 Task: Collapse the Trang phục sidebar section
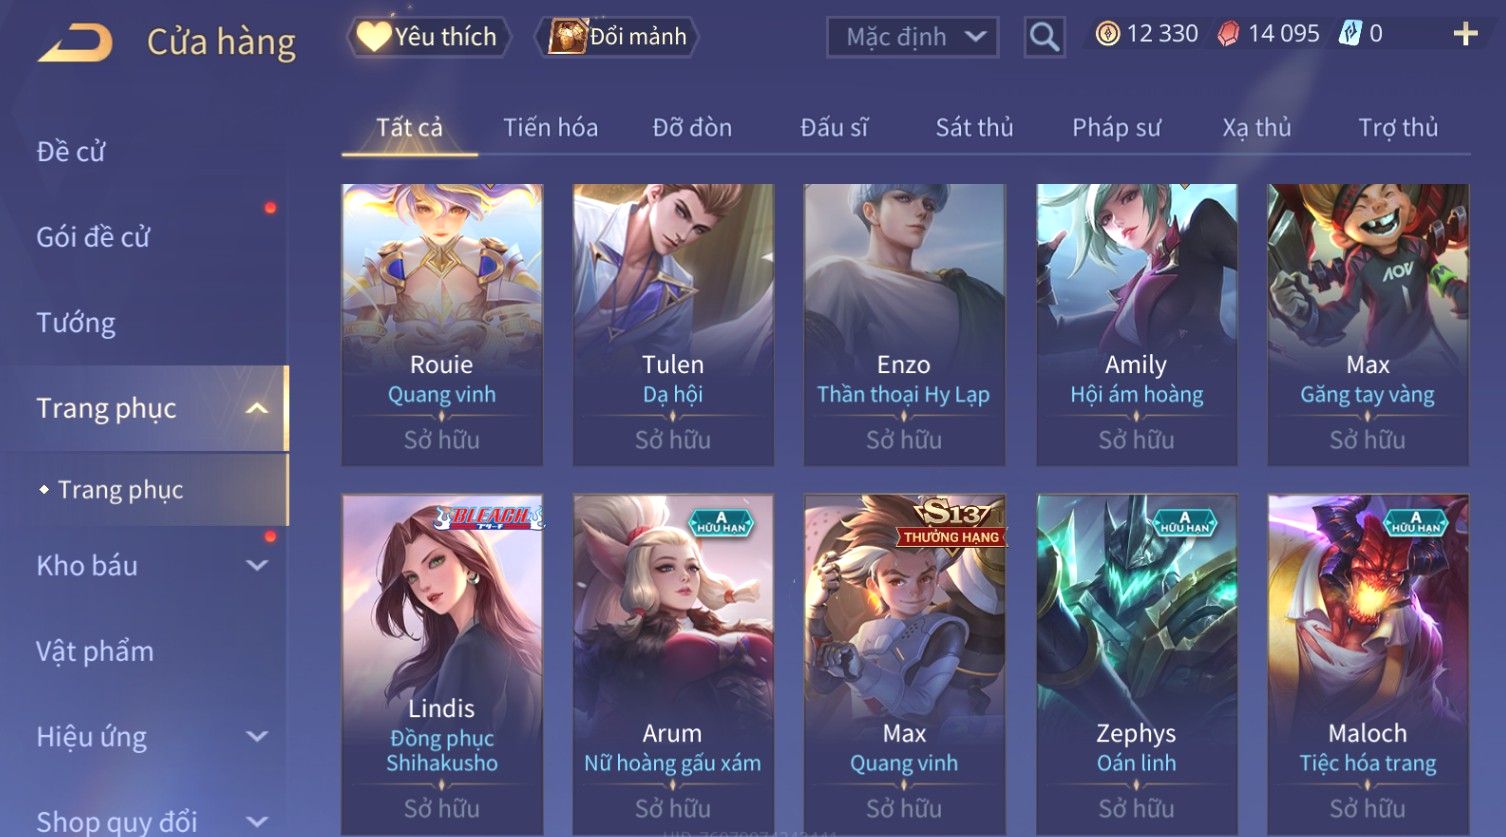[257, 408]
